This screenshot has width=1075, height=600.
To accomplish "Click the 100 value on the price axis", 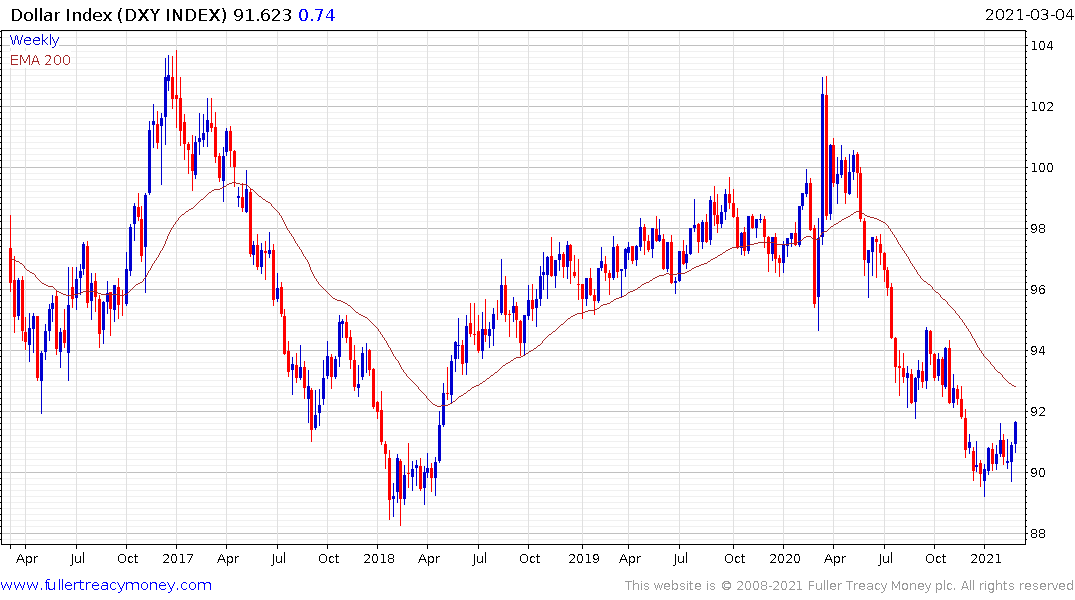I will click(x=1042, y=167).
